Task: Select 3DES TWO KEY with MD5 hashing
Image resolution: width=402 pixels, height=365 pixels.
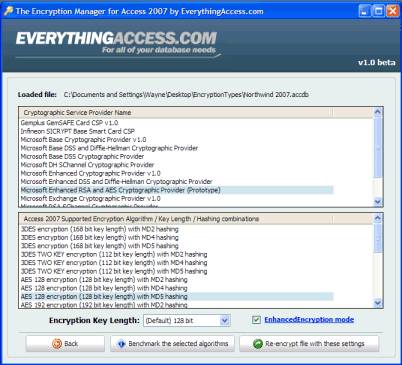Action: point(177,271)
